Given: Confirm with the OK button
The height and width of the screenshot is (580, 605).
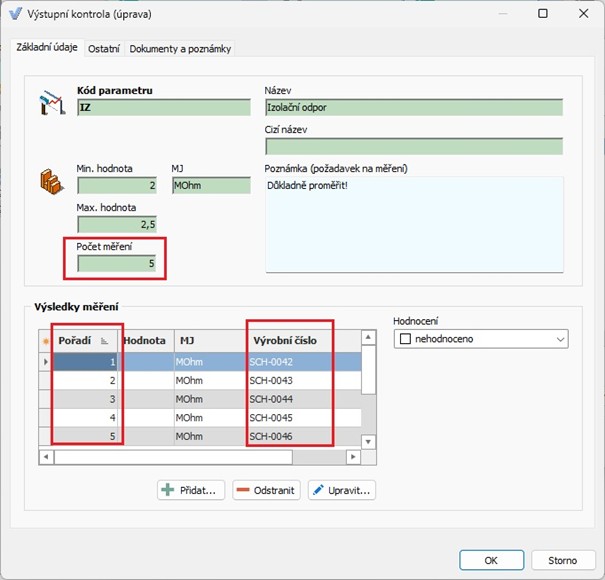Looking at the screenshot, I should pyautogui.click(x=491, y=560).
